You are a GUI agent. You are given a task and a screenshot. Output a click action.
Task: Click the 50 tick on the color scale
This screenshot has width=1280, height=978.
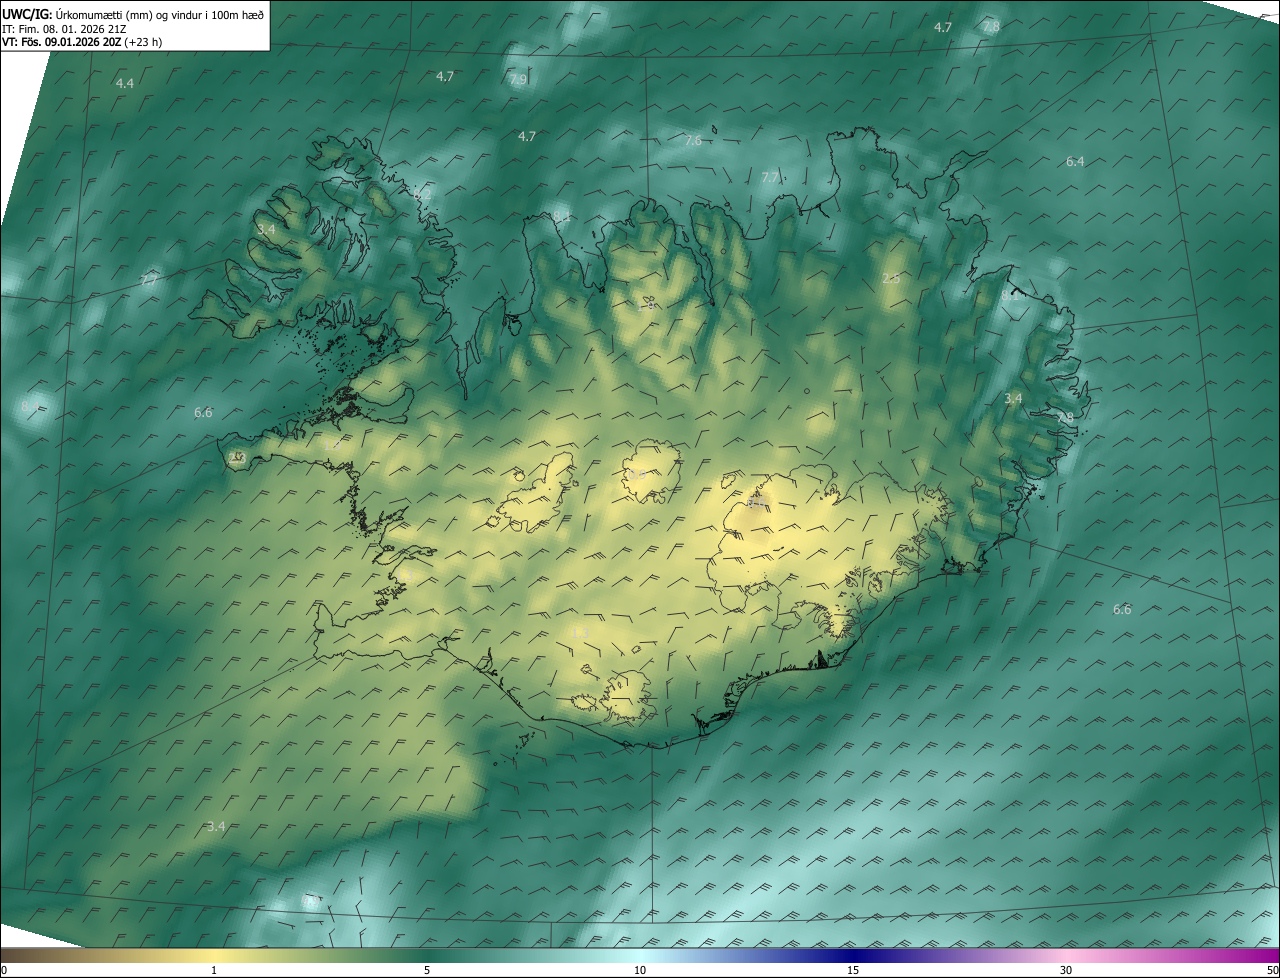pos(1272,970)
